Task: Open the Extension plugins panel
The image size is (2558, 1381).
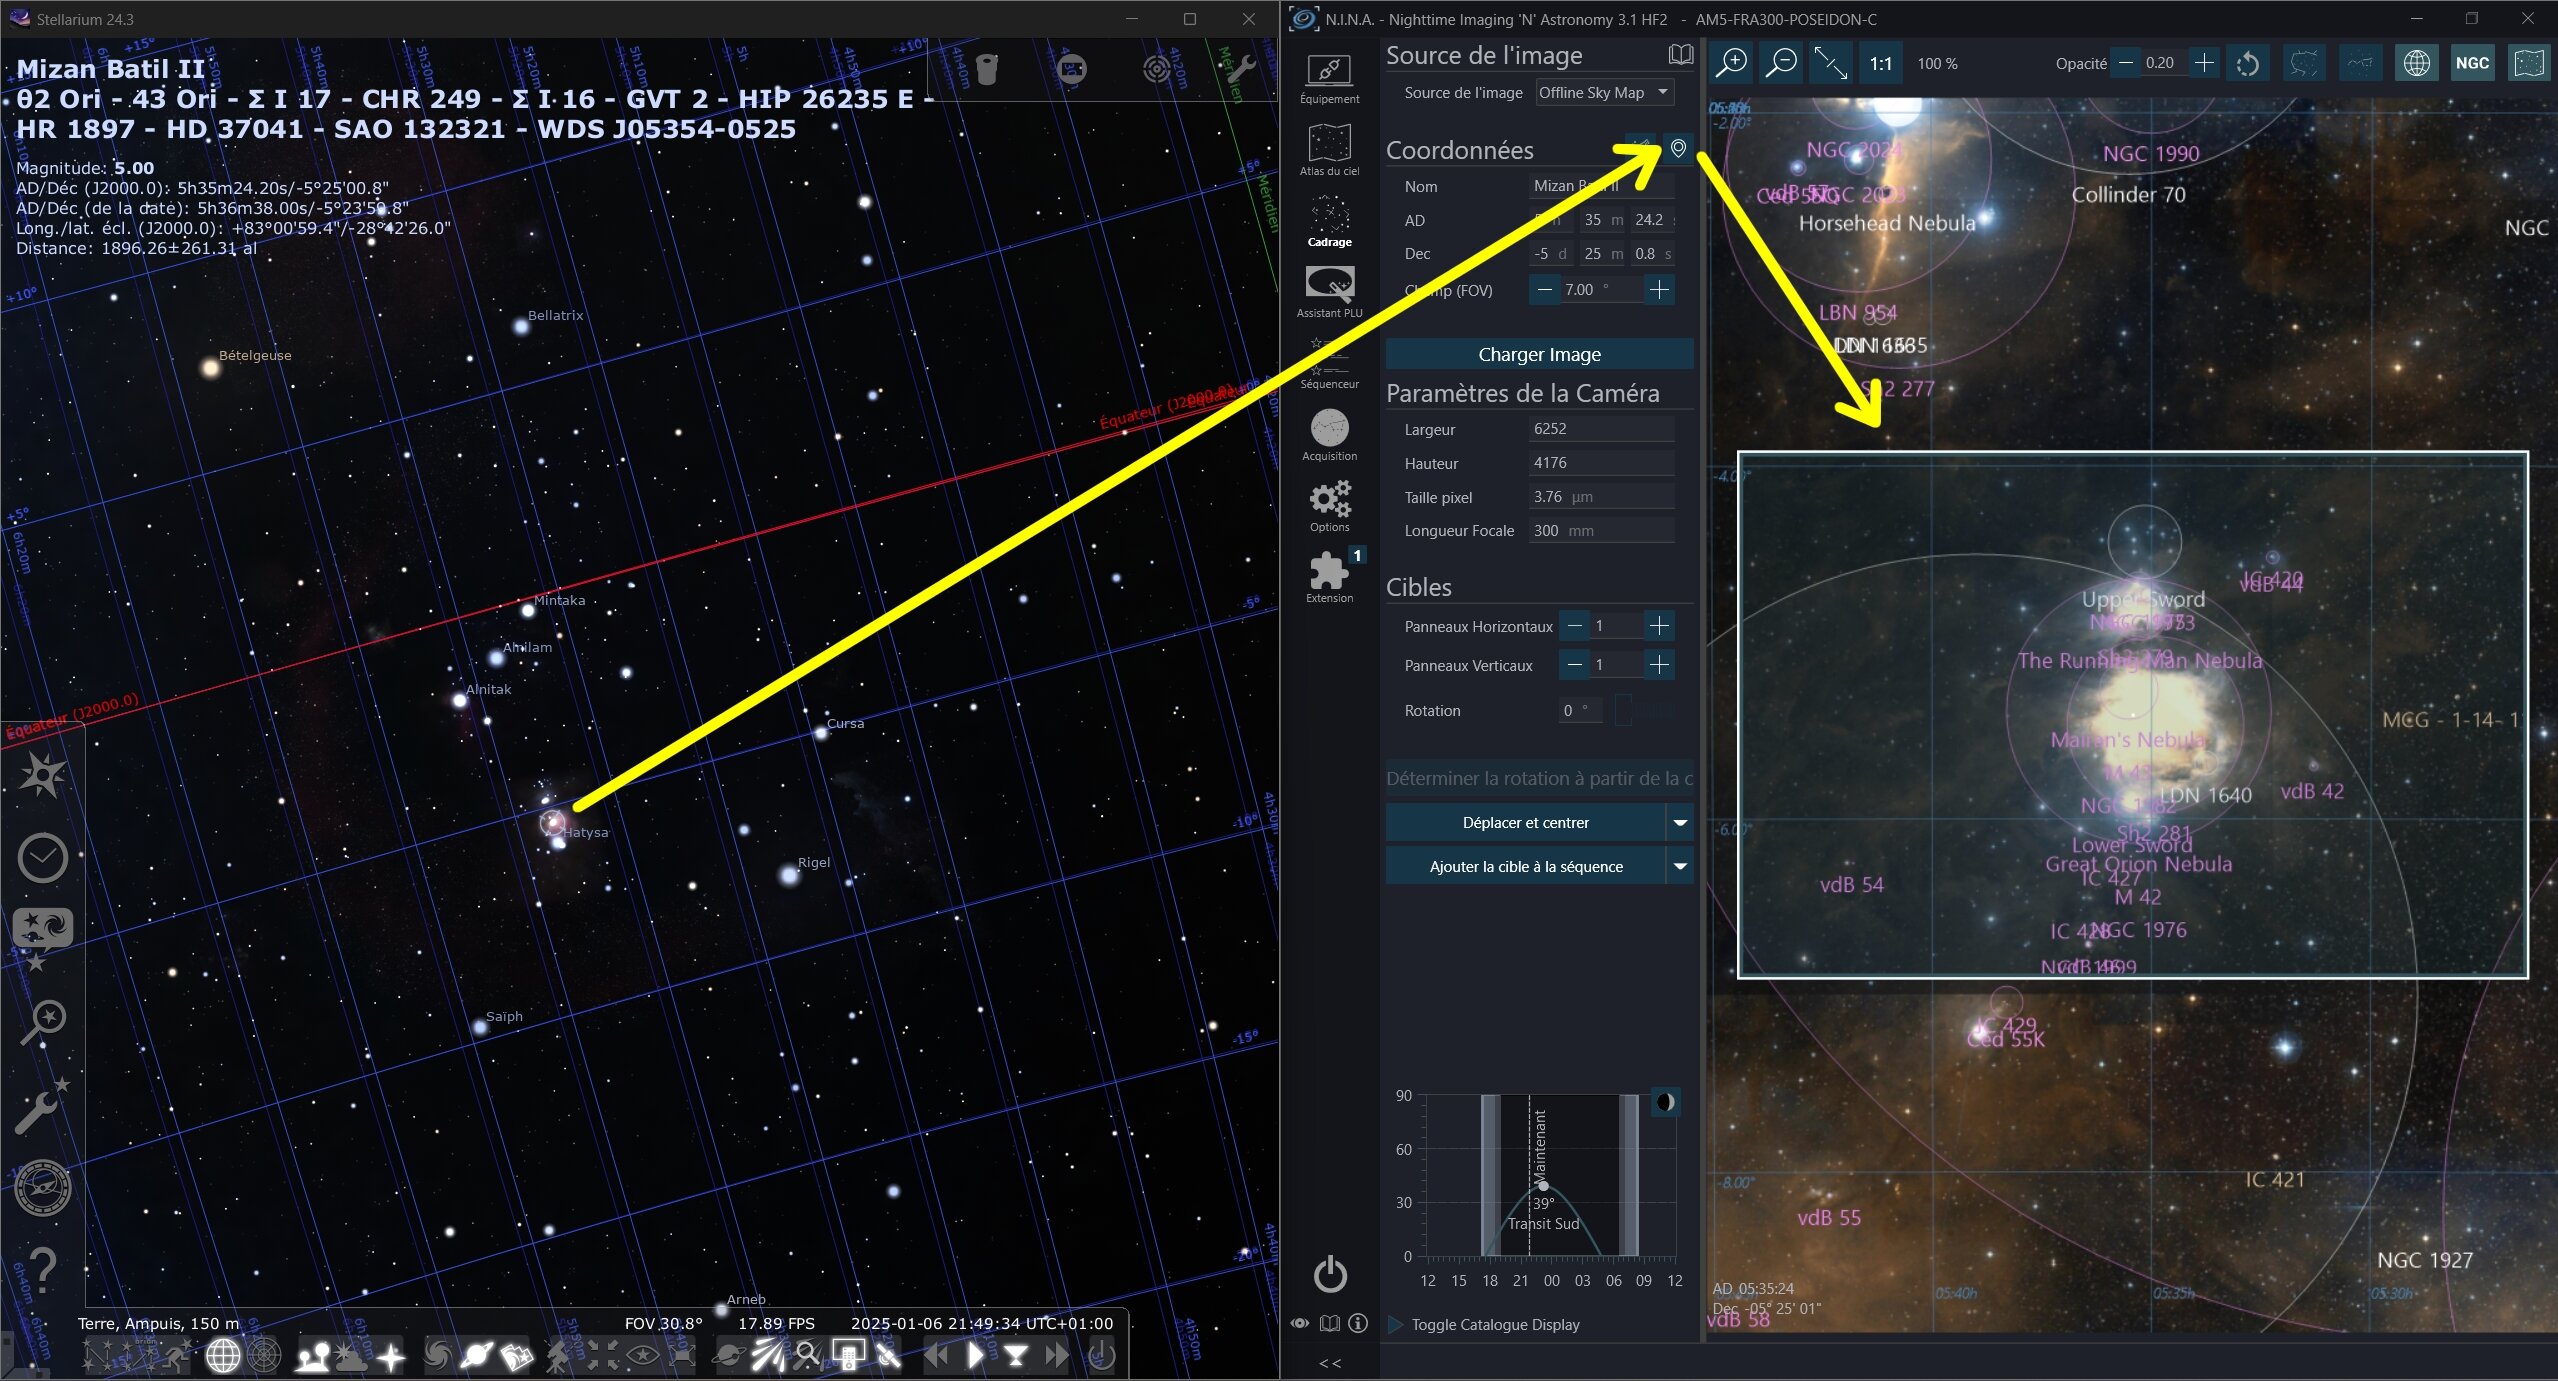Action: (x=1329, y=577)
